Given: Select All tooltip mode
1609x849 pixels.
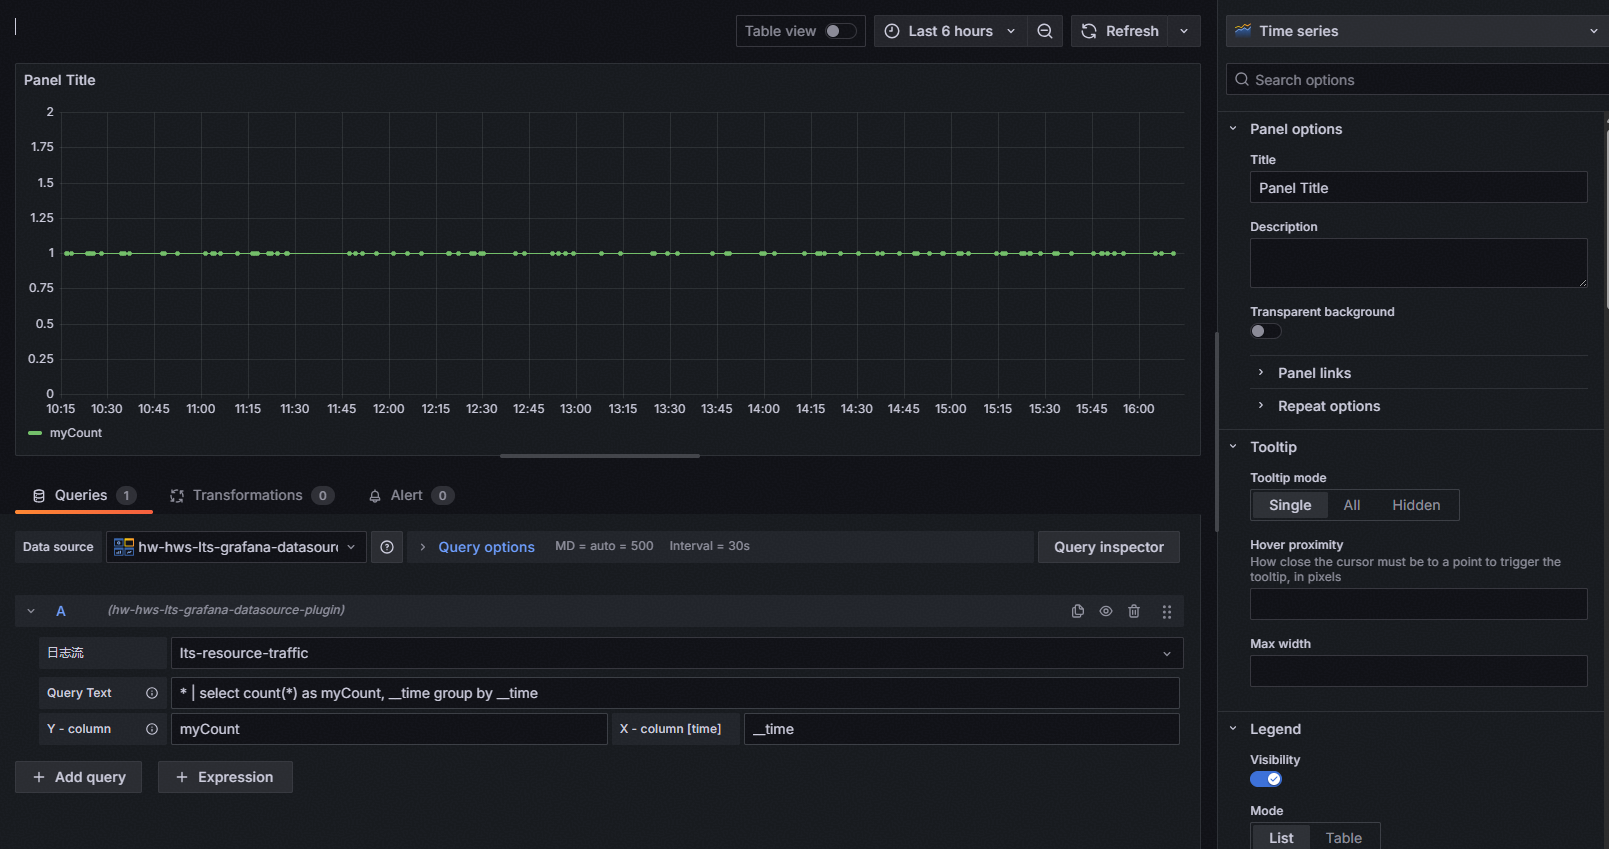Looking at the screenshot, I should click(1352, 505).
